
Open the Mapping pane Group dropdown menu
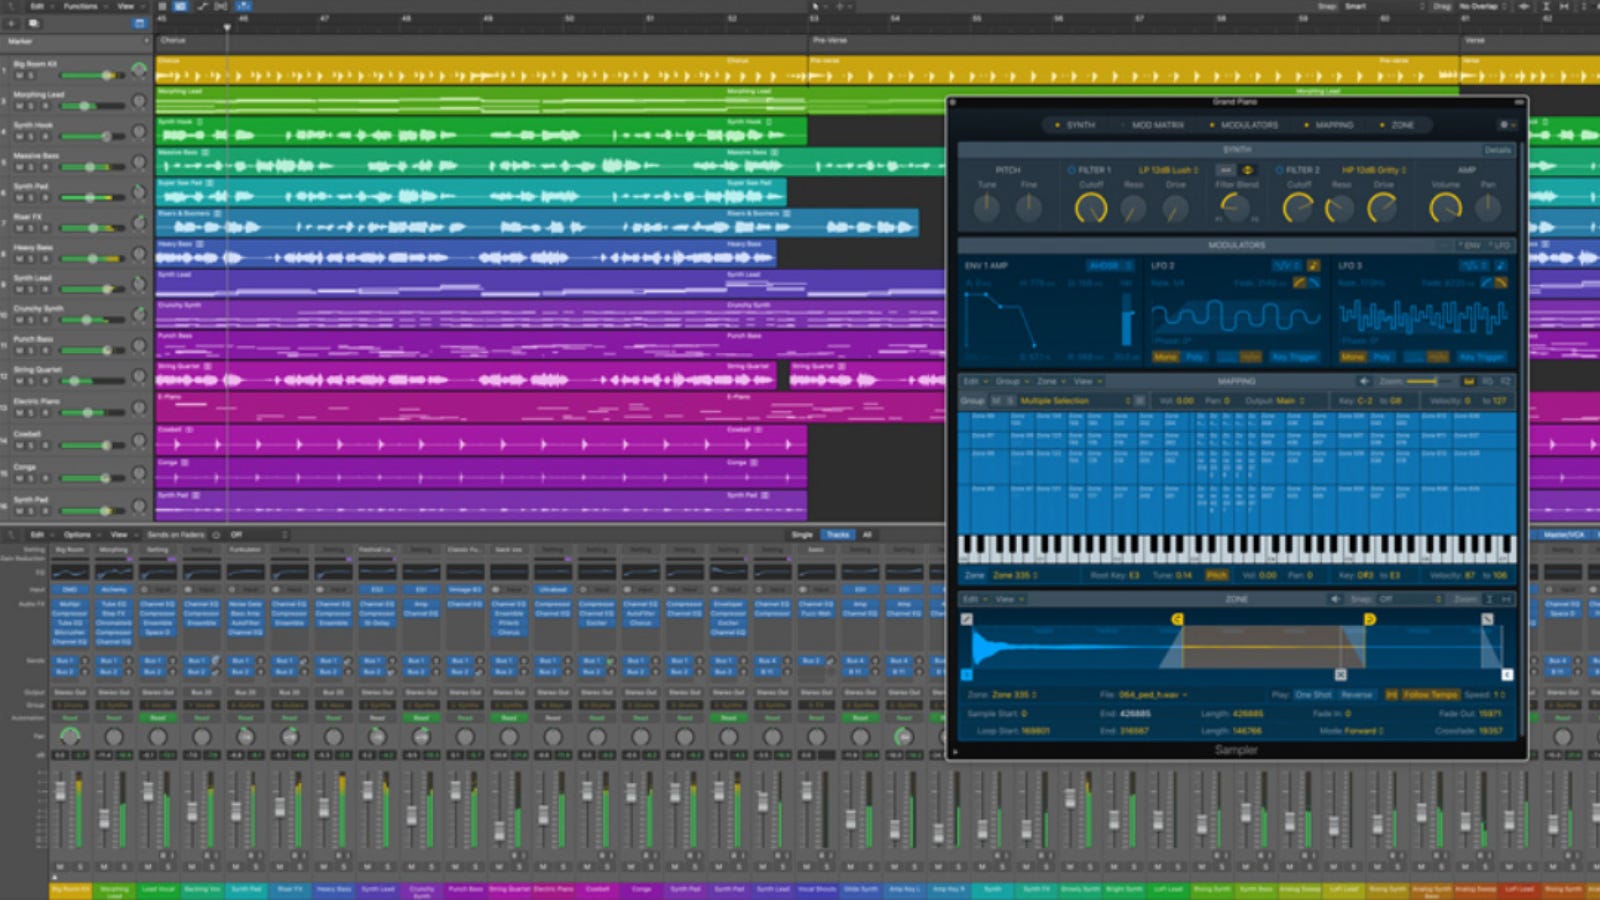[x=1011, y=381]
